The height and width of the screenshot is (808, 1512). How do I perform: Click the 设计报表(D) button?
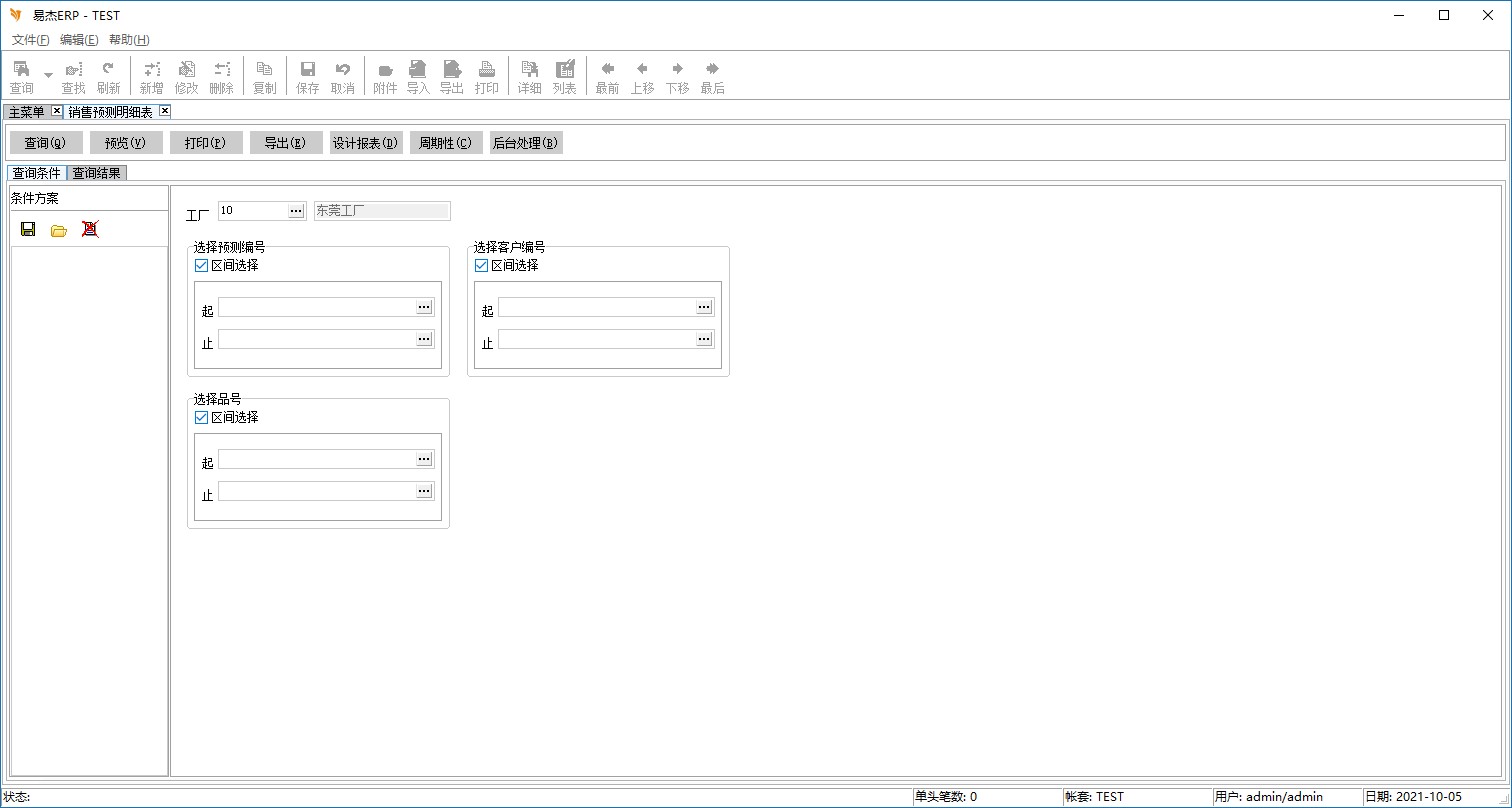click(366, 143)
